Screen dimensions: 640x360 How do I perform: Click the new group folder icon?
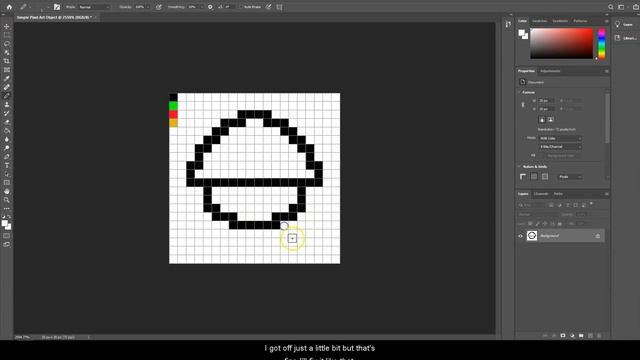[581, 336]
